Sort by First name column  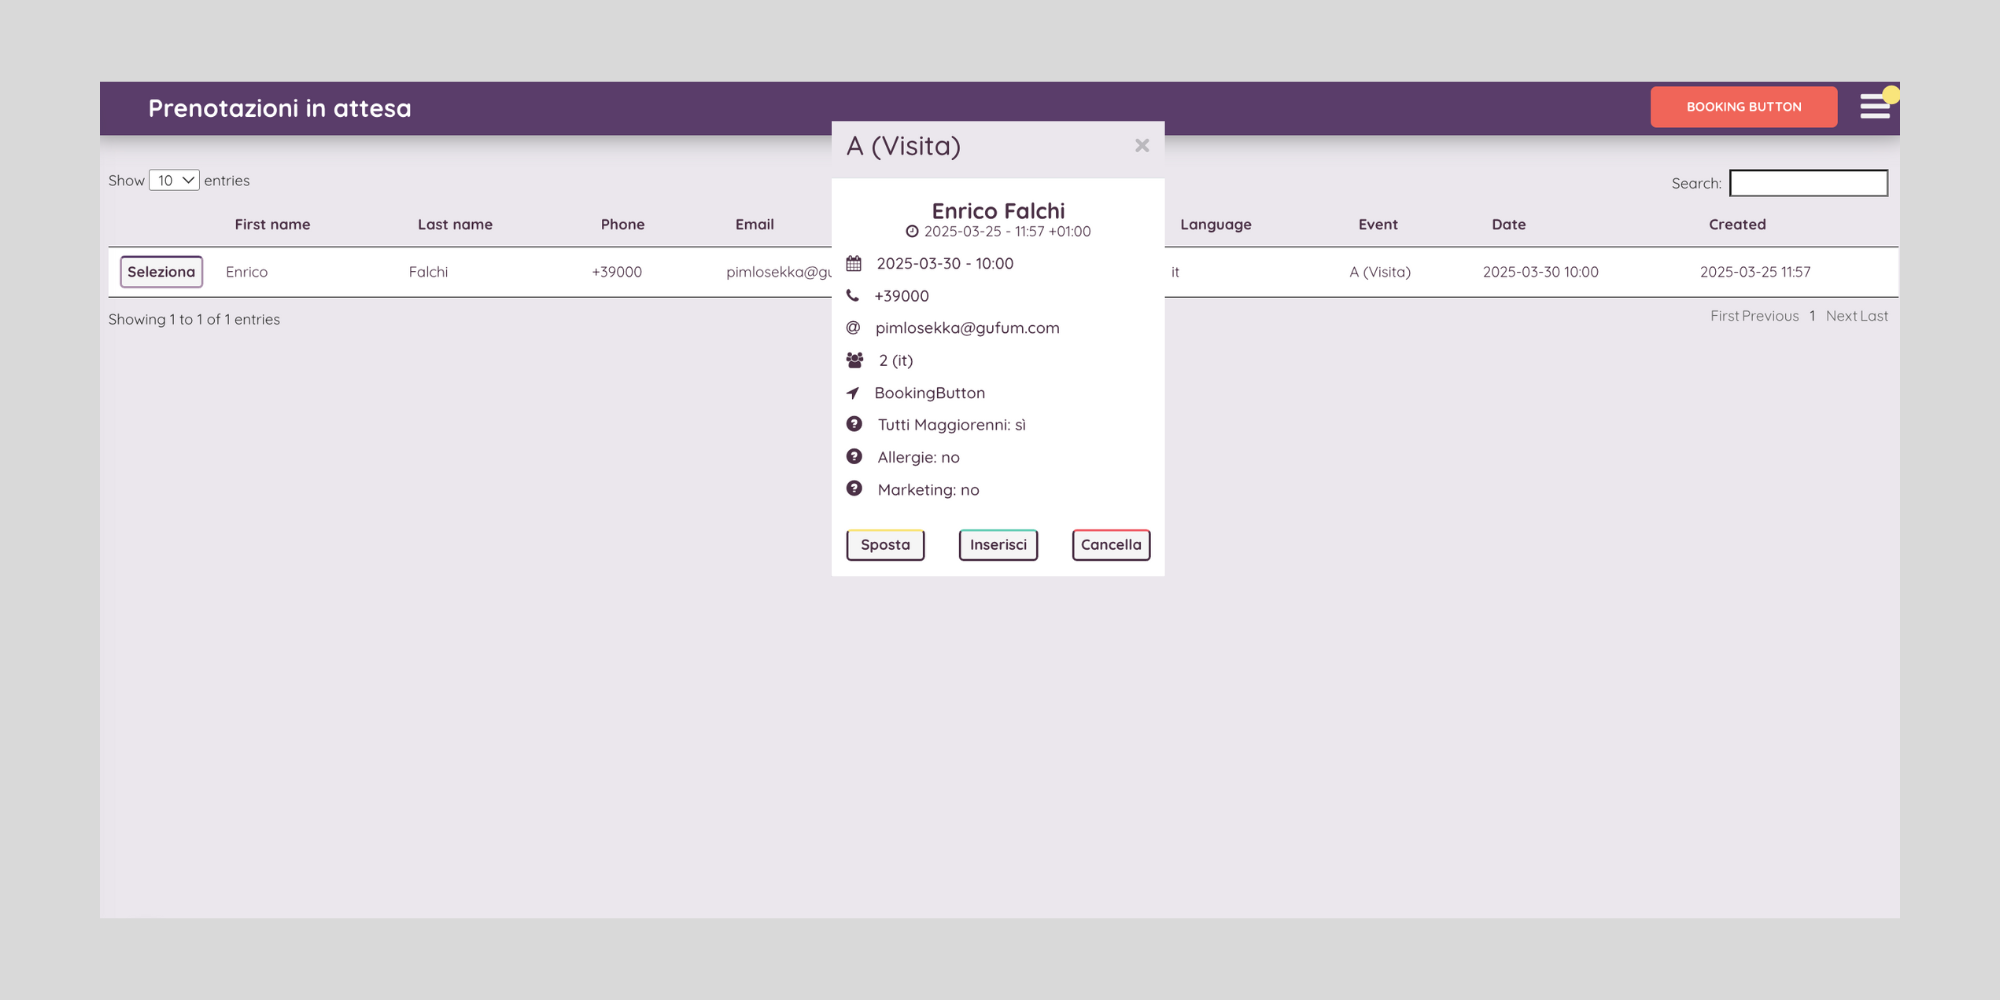pos(272,225)
